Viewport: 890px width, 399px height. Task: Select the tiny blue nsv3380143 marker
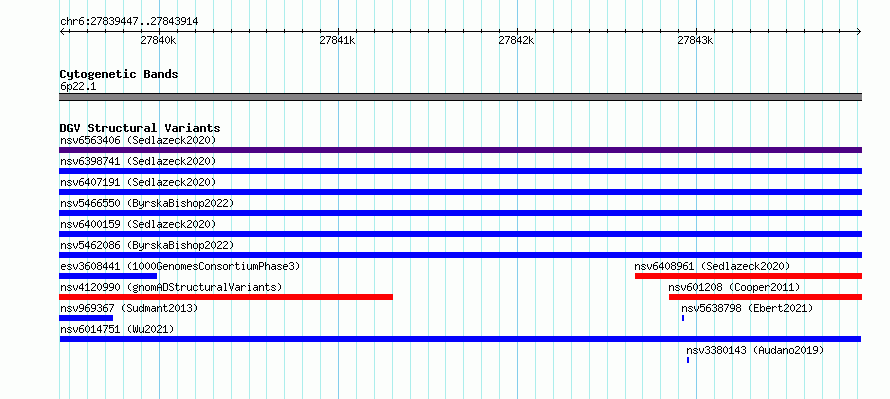pyautogui.click(x=688, y=360)
